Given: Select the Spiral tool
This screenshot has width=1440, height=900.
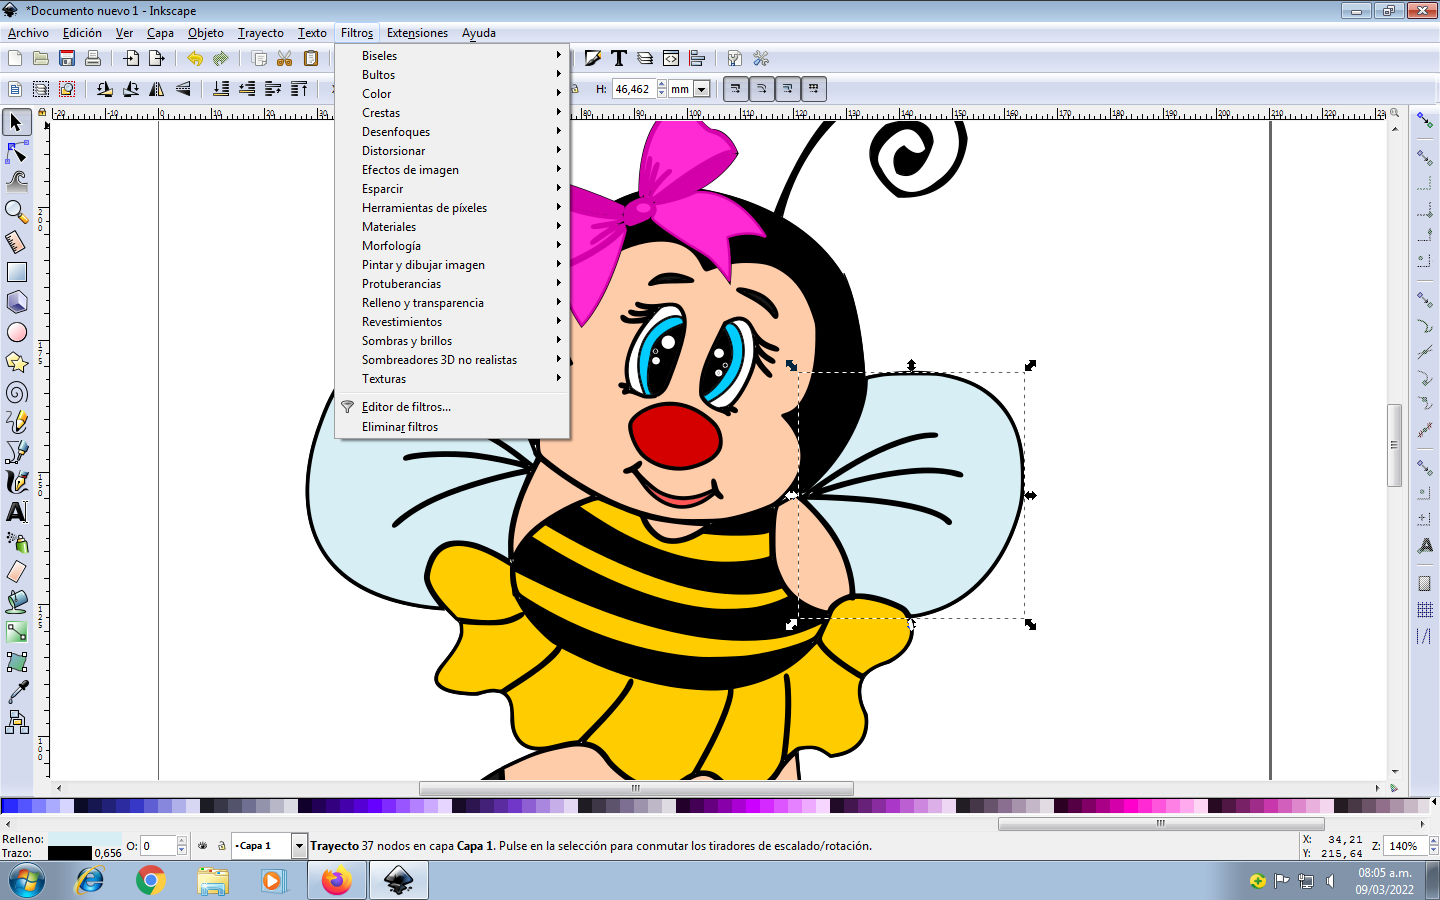Looking at the screenshot, I should (16, 392).
